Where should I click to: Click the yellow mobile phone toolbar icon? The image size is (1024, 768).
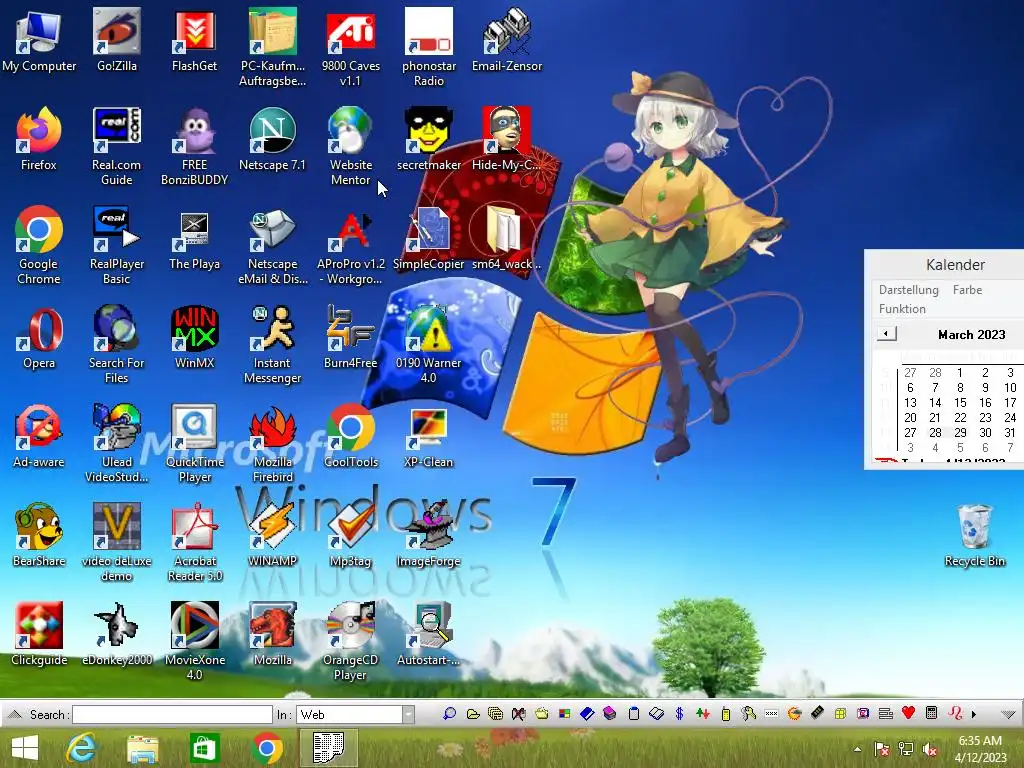726,714
